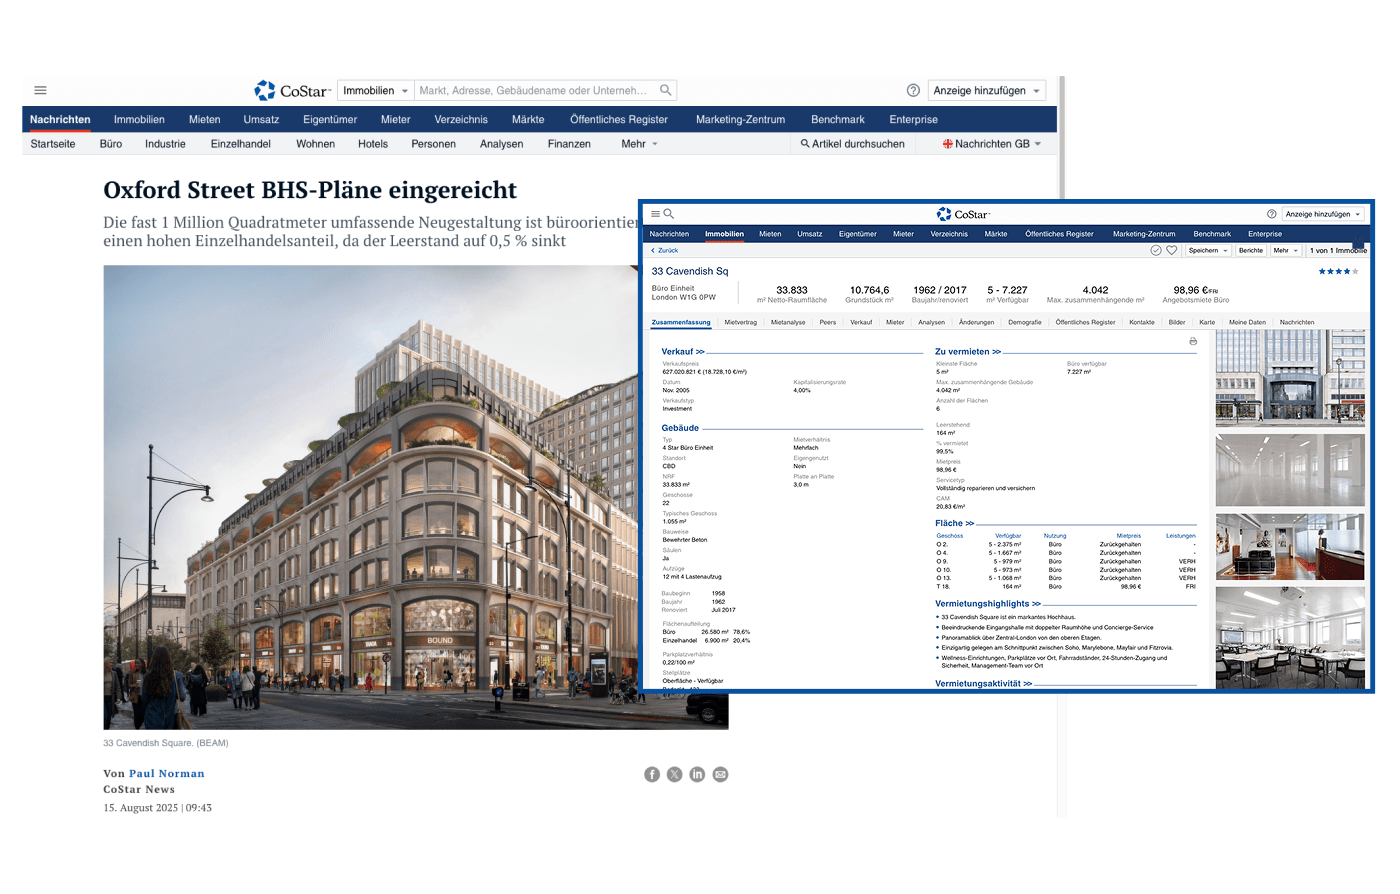Toggle the heart favorite icon for the property
The image size is (1400, 894).
tap(1171, 250)
